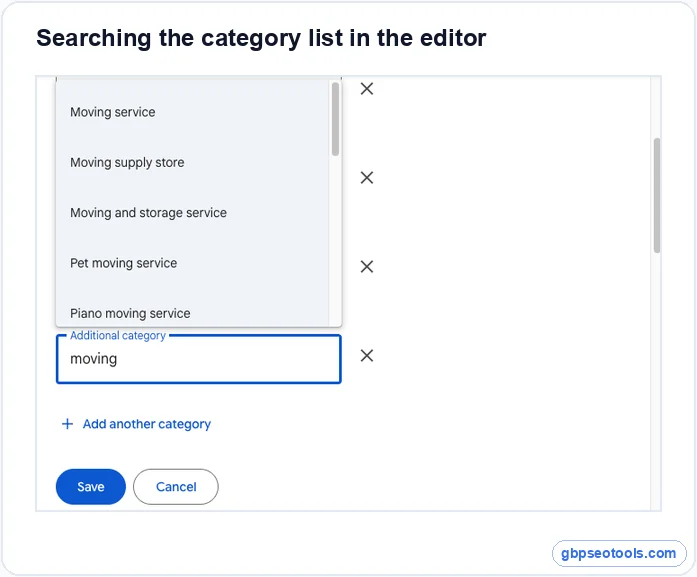Click the topmost X remove icon
Screen dimensions: 697x577
pyautogui.click(x=367, y=89)
